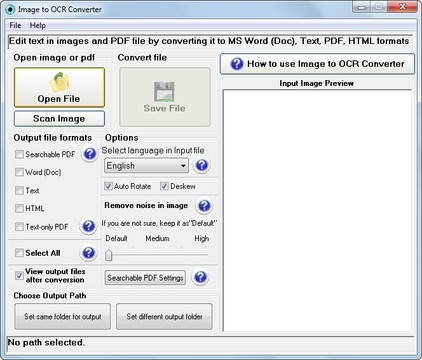Click the noise removal slider handle
Image resolution: width=422 pixels, height=360 pixels.
(109, 255)
